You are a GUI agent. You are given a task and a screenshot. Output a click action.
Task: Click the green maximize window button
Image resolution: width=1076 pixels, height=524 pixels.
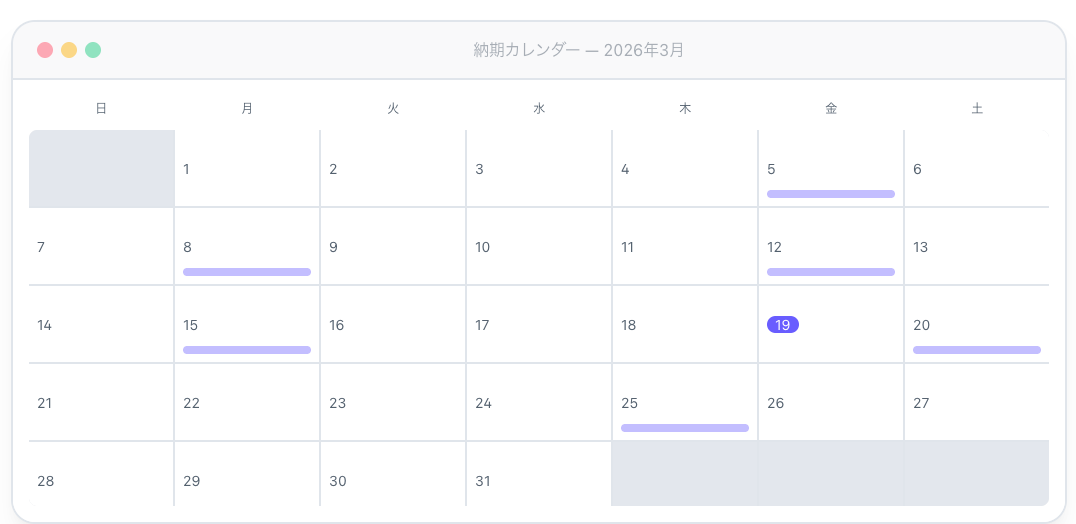click(x=93, y=50)
